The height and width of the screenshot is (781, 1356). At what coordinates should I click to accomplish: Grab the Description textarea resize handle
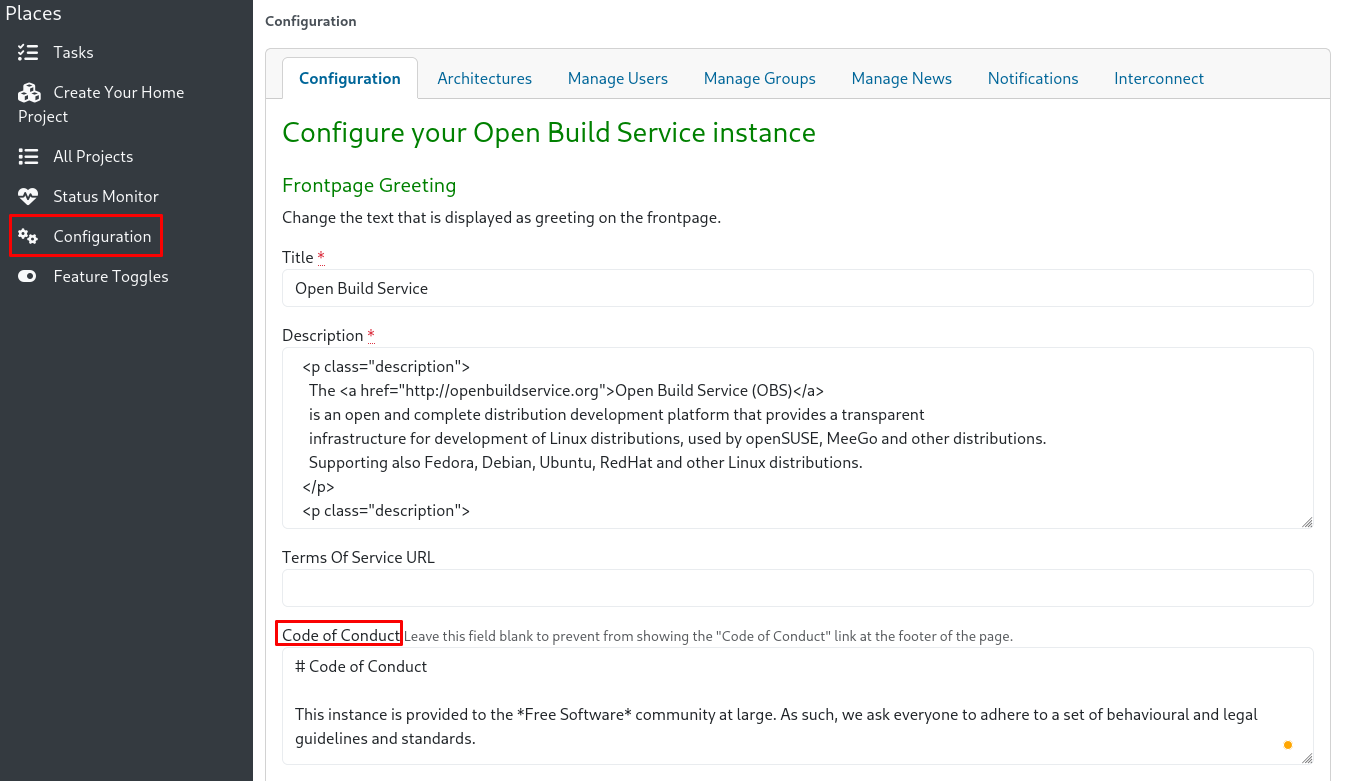click(1307, 522)
